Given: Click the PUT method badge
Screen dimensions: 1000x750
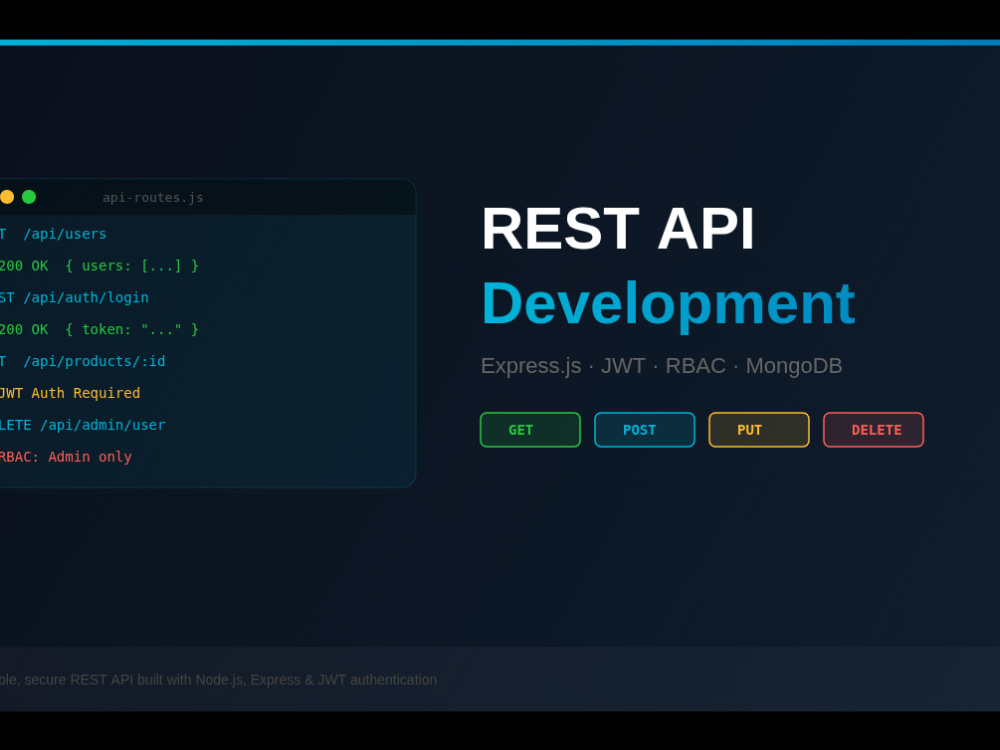Looking at the screenshot, I should click(x=759, y=430).
